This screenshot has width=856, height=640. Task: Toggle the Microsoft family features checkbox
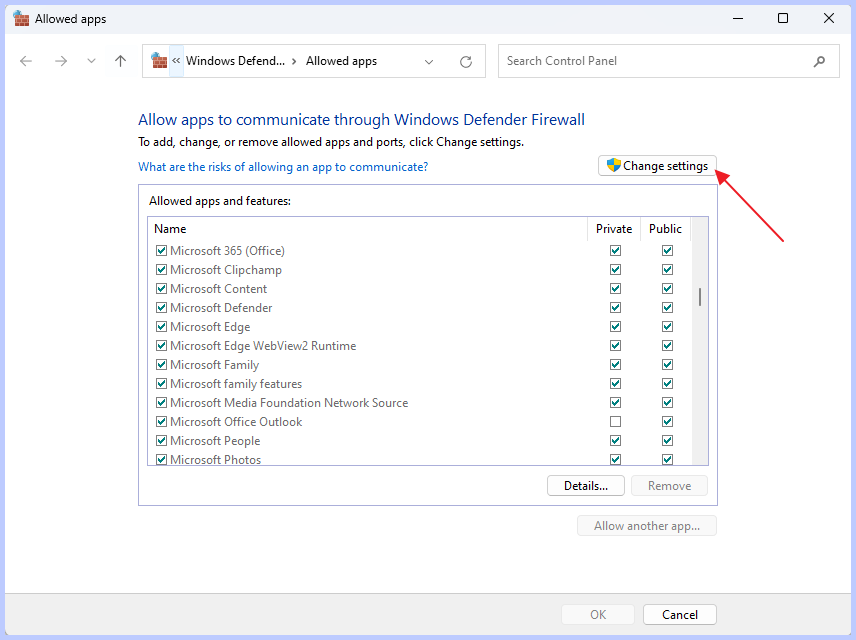(161, 383)
